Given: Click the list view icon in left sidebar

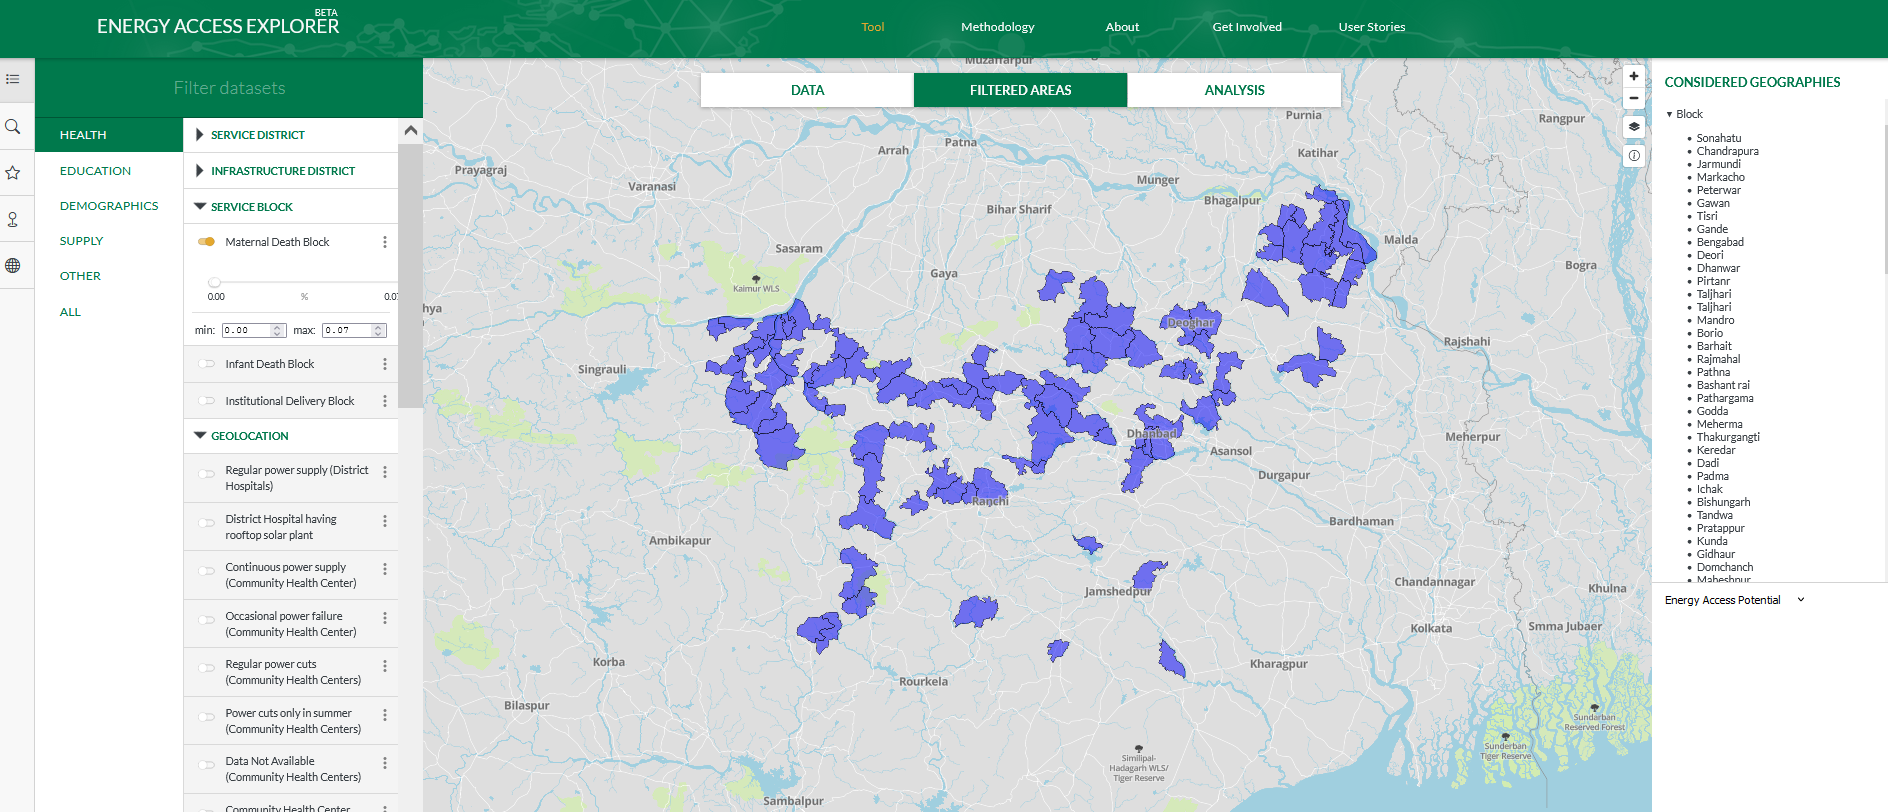Looking at the screenshot, I should click(13, 79).
